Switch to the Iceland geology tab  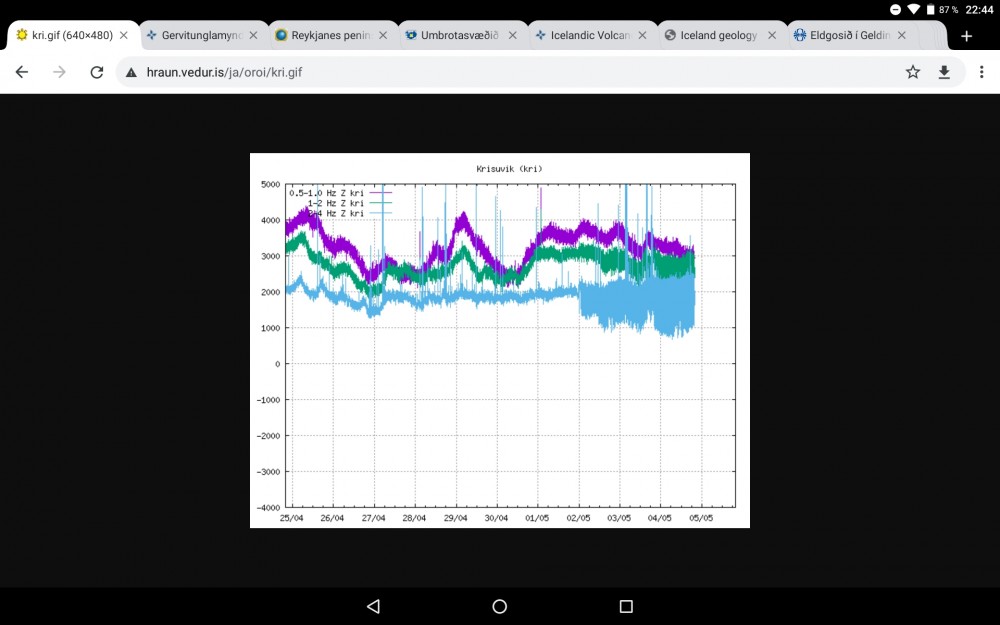pyautogui.click(x=716, y=33)
